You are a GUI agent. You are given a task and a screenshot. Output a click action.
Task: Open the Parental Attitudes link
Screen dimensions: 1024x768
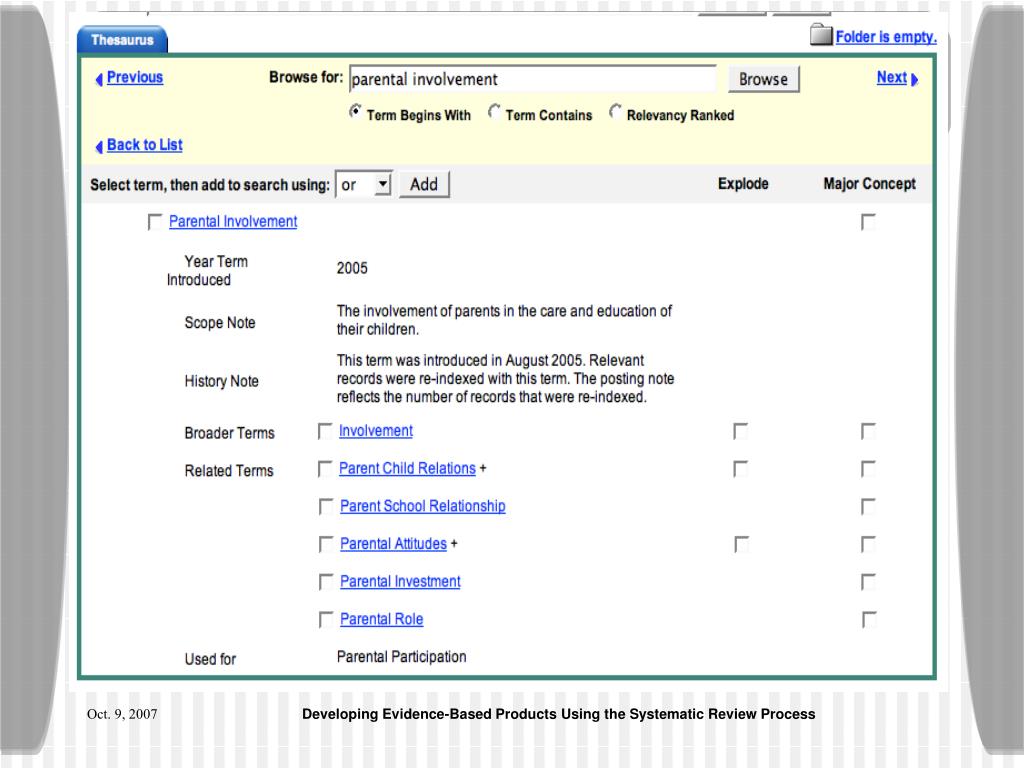point(393,543)
